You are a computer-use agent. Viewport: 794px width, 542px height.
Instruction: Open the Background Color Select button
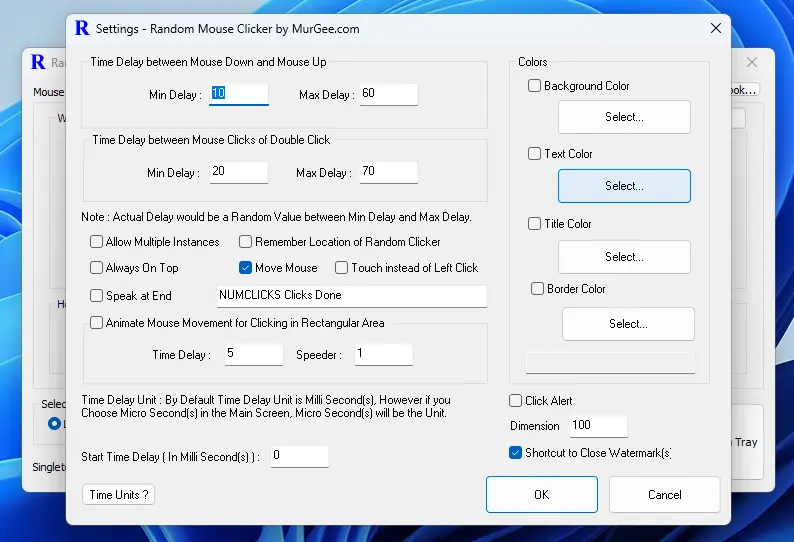click(624, 117)
